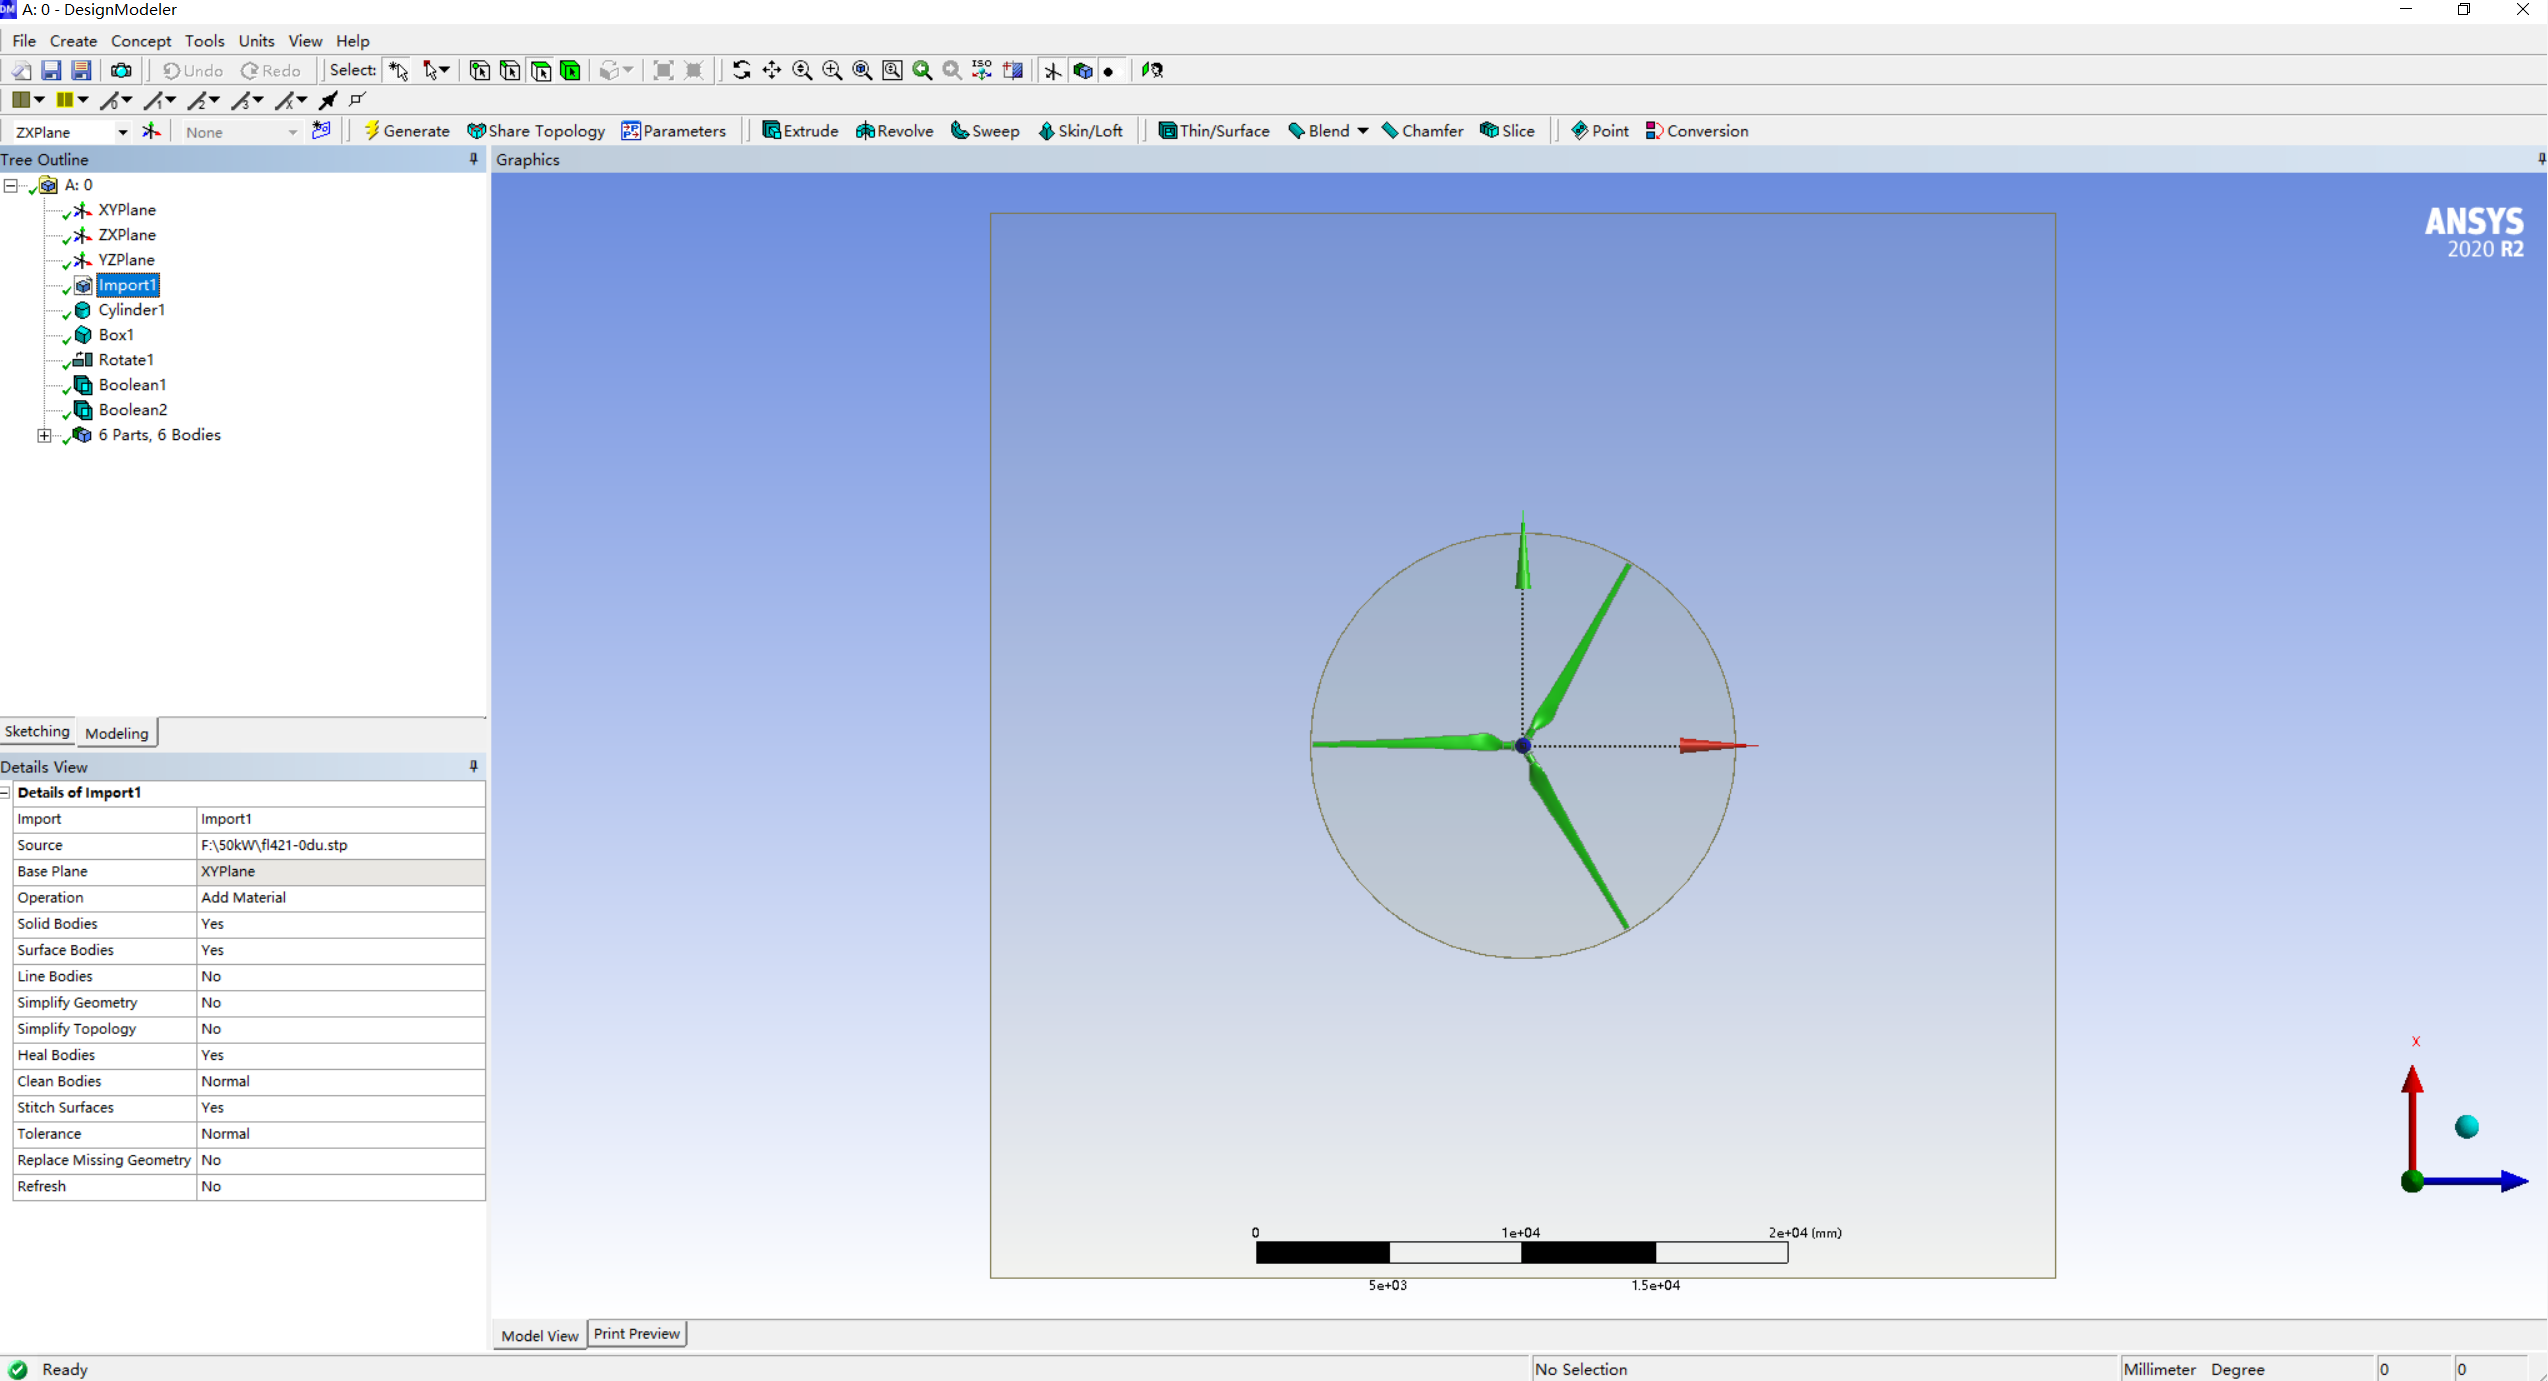This screenshot has height=1381, width=2548.
Task: Click the cyan ISO ball on triad
Action: [x=2467, y=1127]
